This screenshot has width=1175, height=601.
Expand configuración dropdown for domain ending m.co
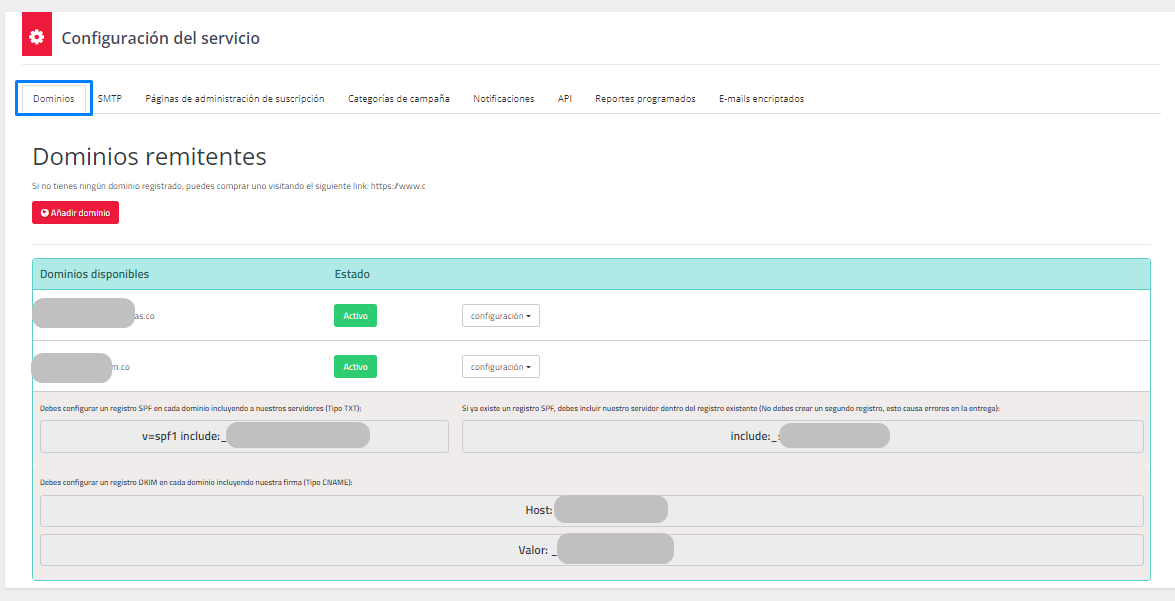point(500,367)
